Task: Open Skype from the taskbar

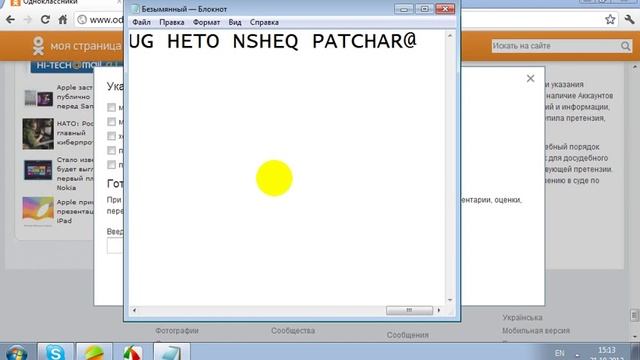Action: 55,352
